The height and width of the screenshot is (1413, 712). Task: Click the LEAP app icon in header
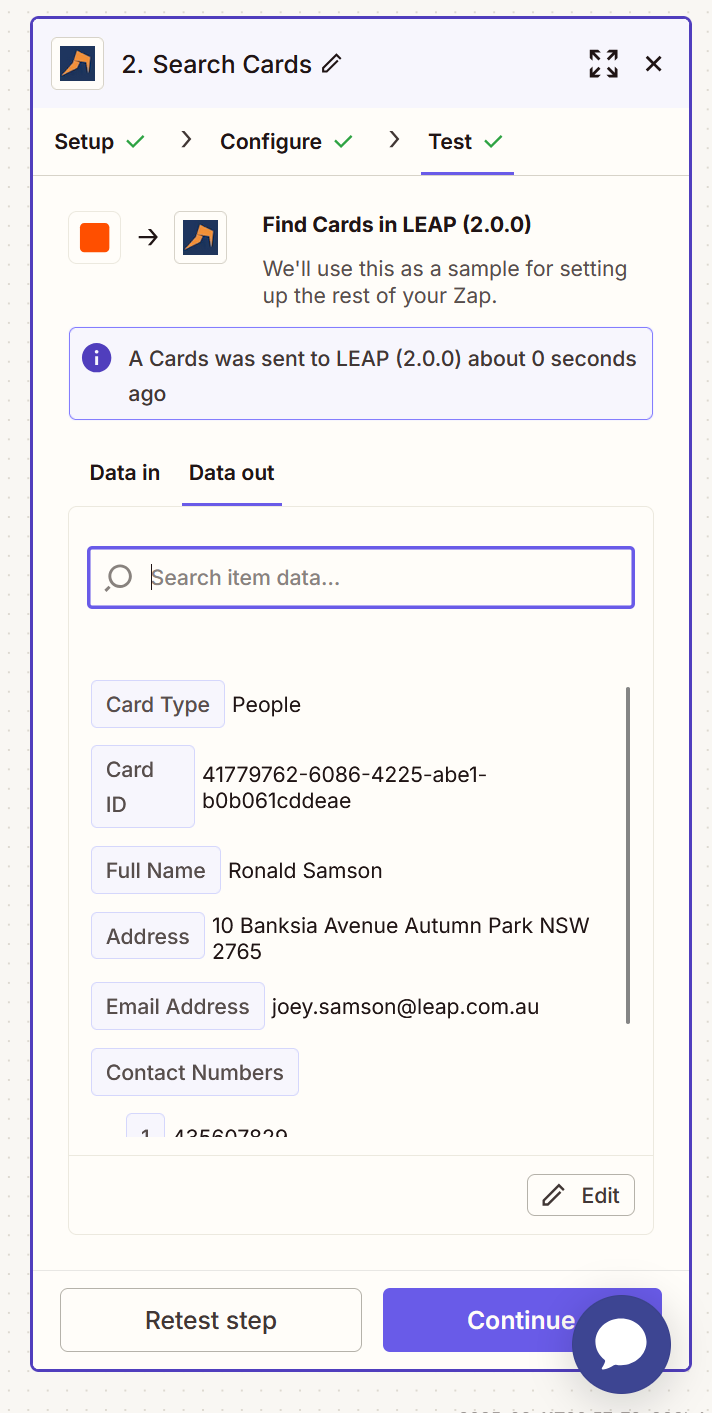(x=77, y=64)
